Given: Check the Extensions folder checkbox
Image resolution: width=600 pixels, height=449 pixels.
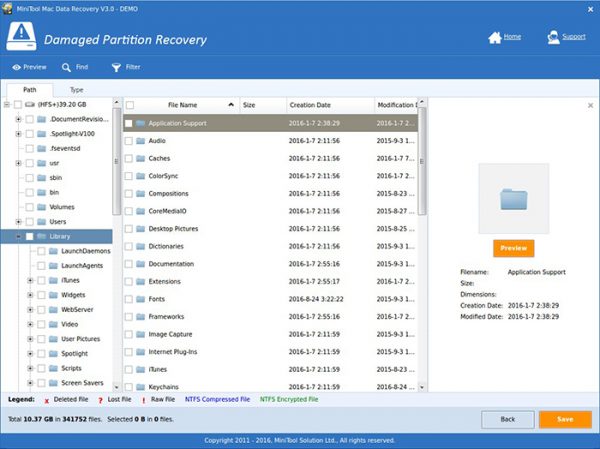Looking at the screenshot, I should [x=129, y=282].
